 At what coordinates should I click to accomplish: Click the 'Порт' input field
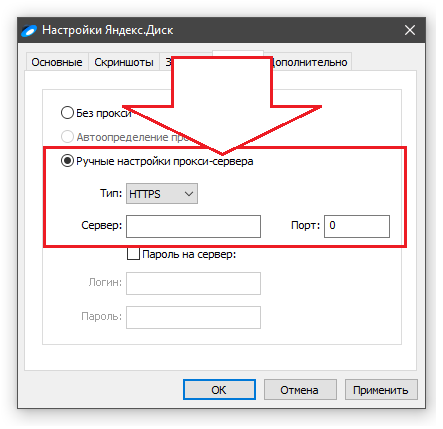(357, 226)
